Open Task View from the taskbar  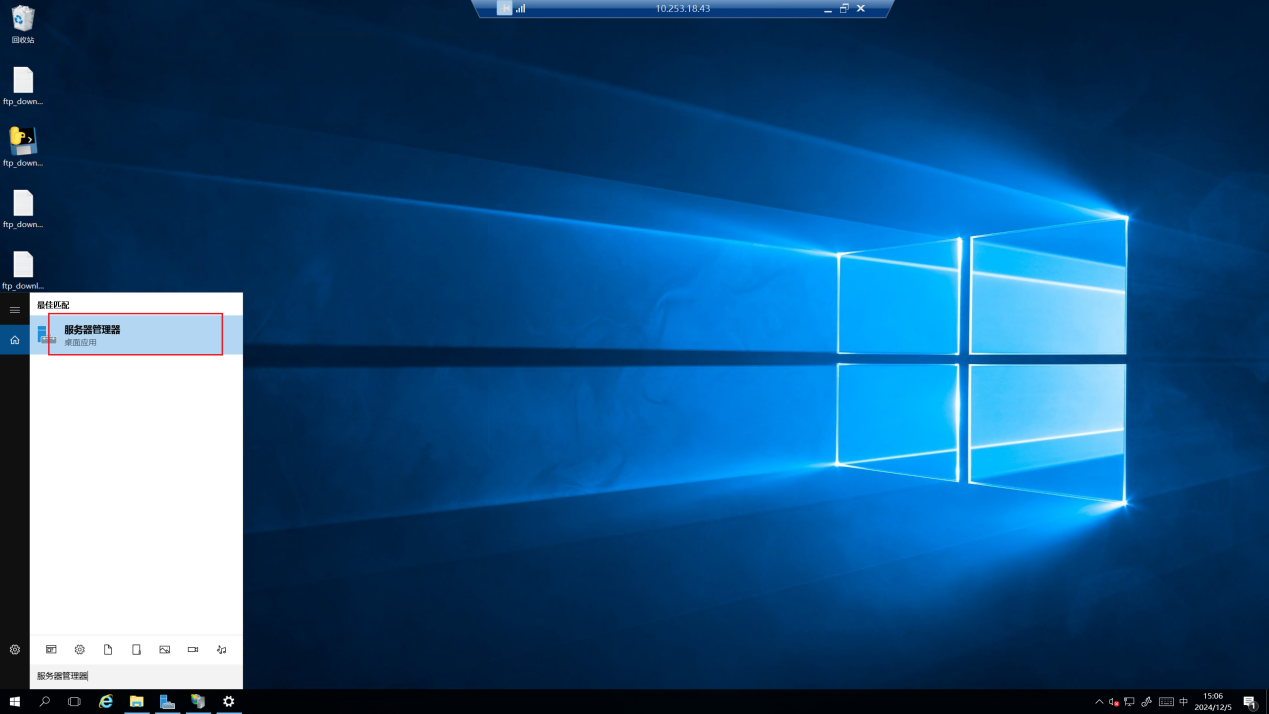74,702
